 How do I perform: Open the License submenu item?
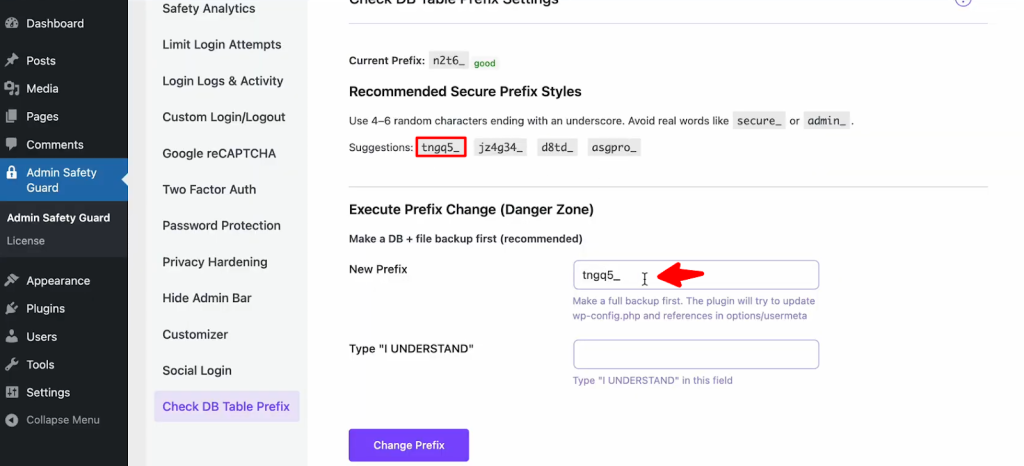pos(25,241)
